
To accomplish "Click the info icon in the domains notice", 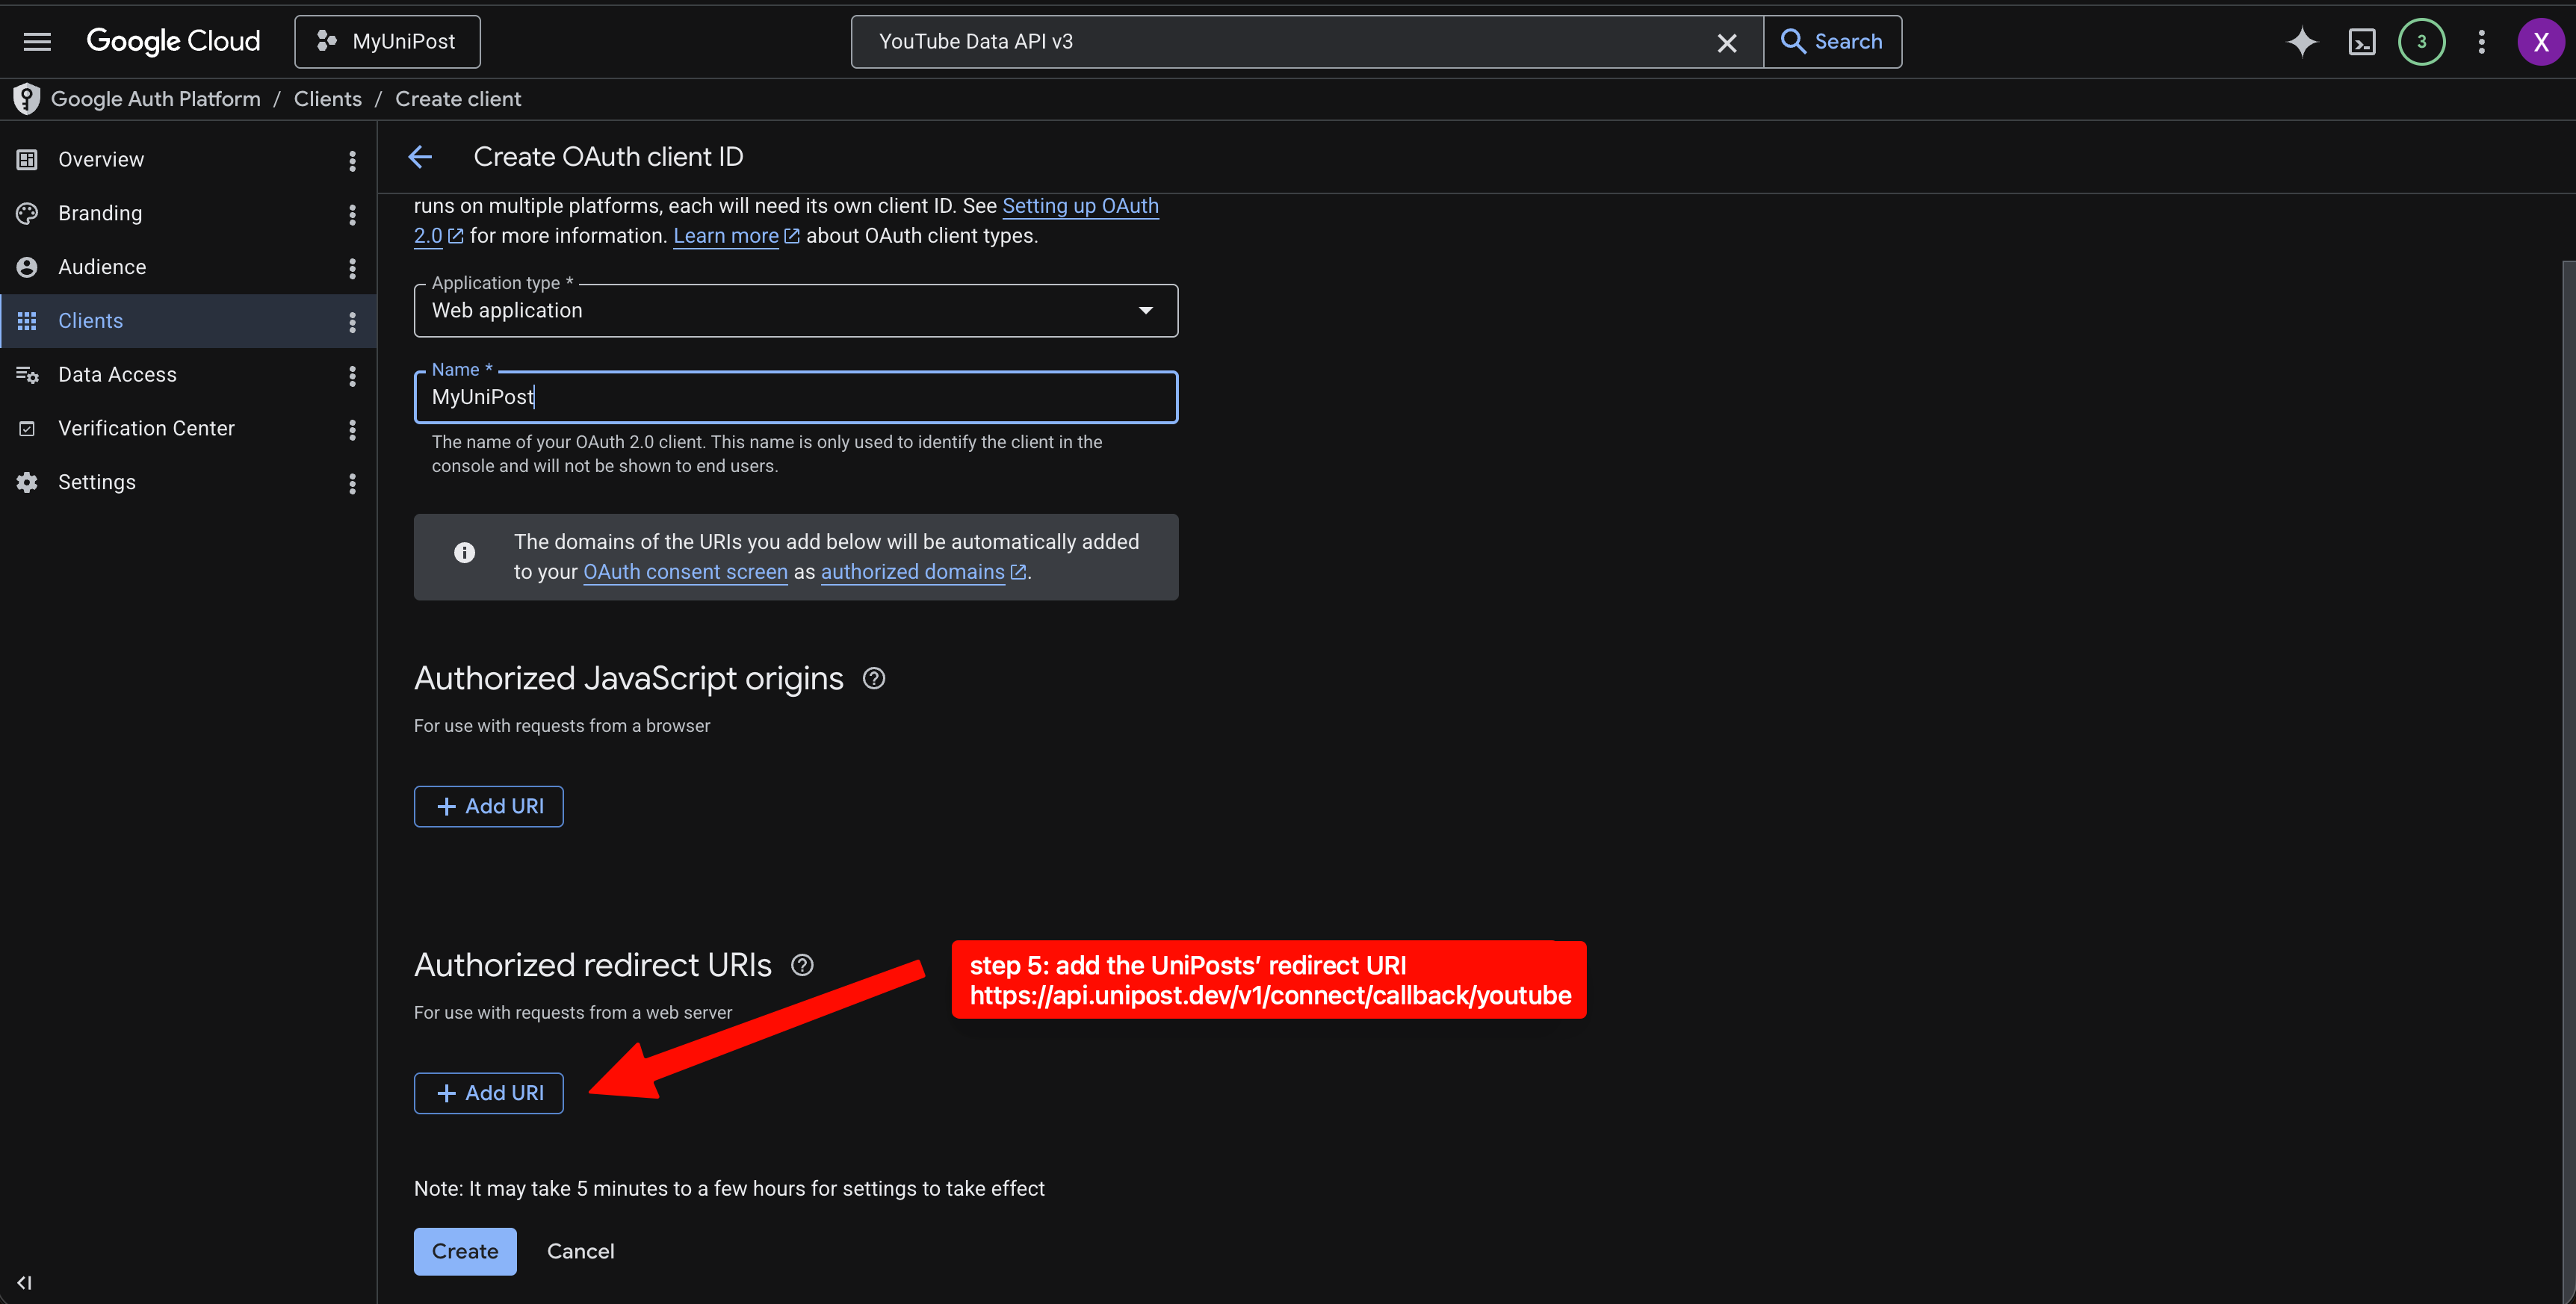I will 464,553.
